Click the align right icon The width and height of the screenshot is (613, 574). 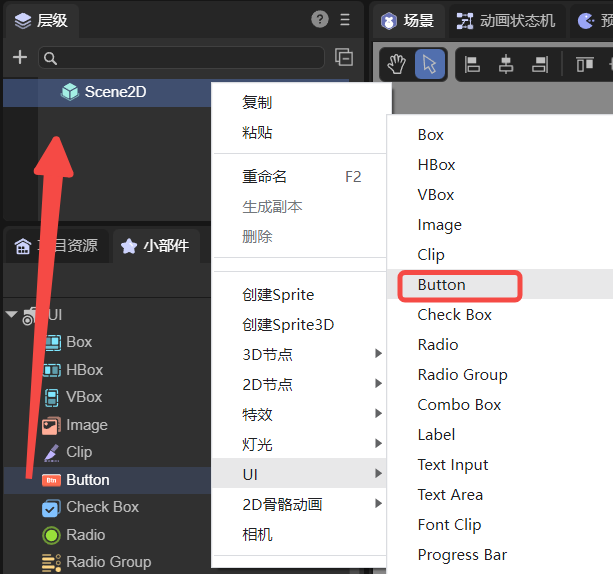pyautogui.click(x=540, y=64)
